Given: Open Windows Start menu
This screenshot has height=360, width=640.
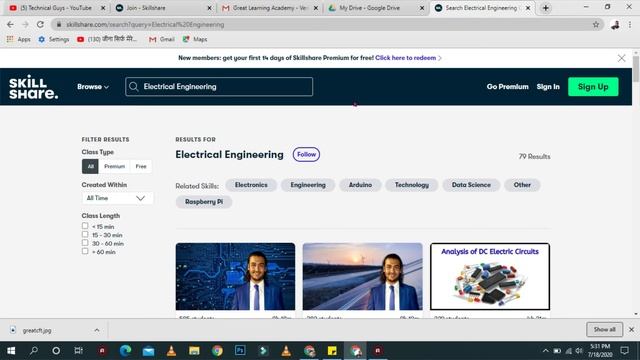Looking at the screenshot, I should [11, 351].
